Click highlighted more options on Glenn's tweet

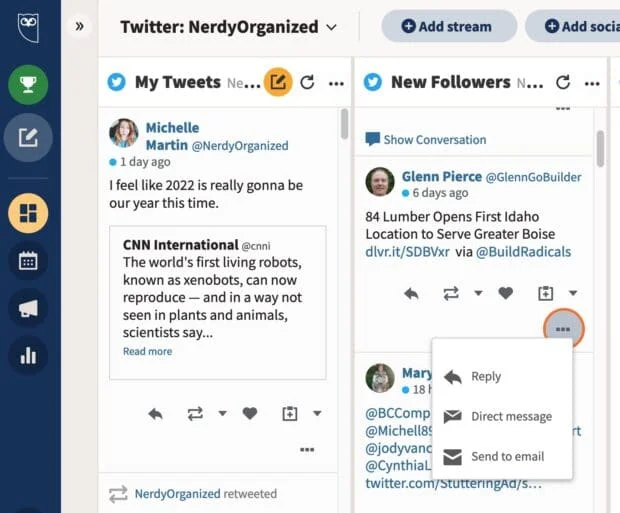click(x=563, y=329)
